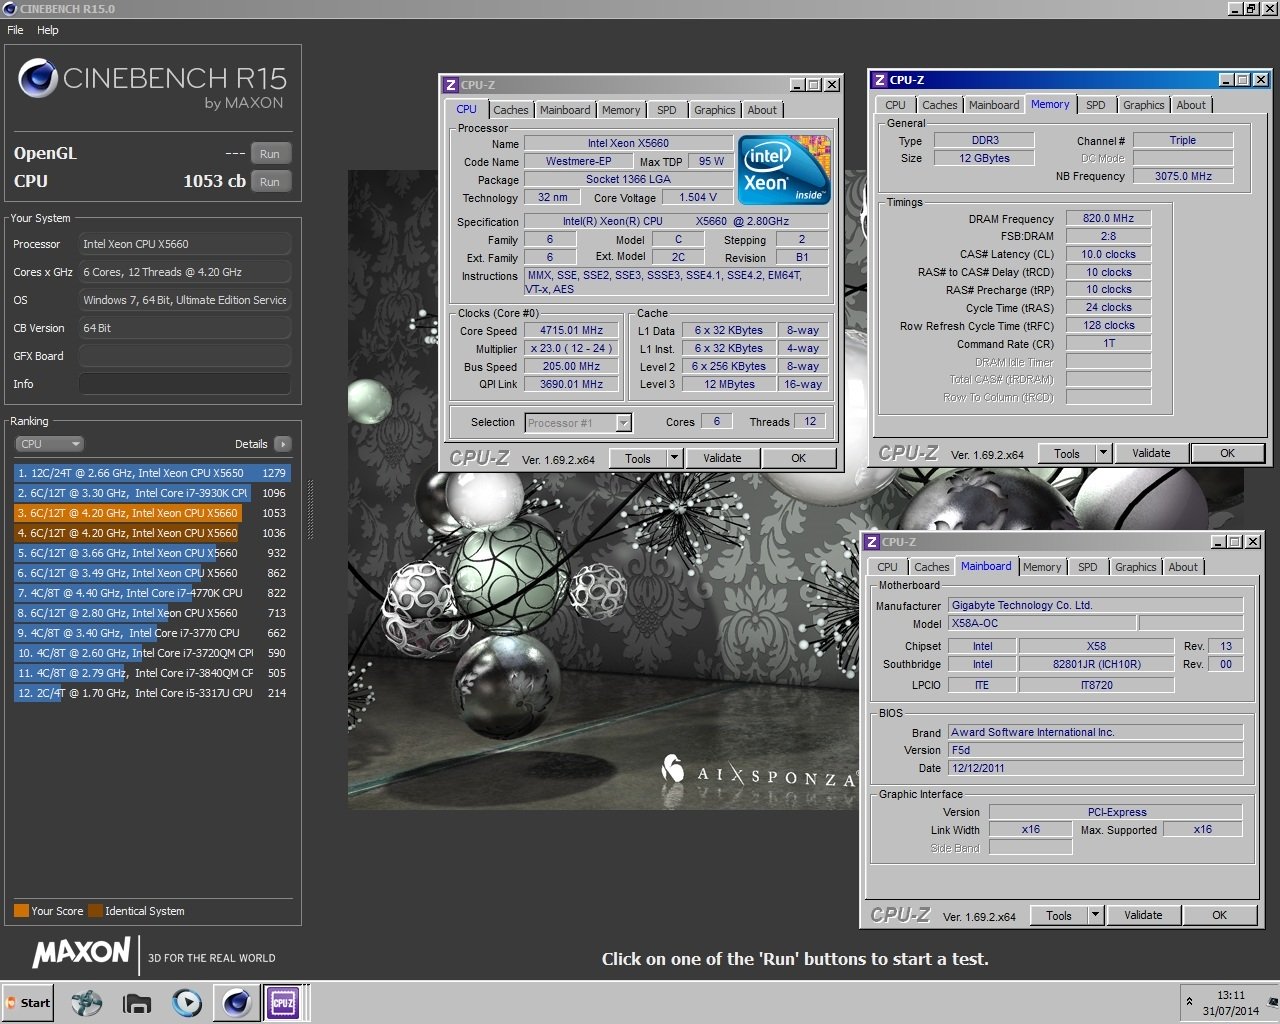Switch to Caches tab in CPU tab window
Viewport: 1280px width, 1024px height.
tap(510, 110)
